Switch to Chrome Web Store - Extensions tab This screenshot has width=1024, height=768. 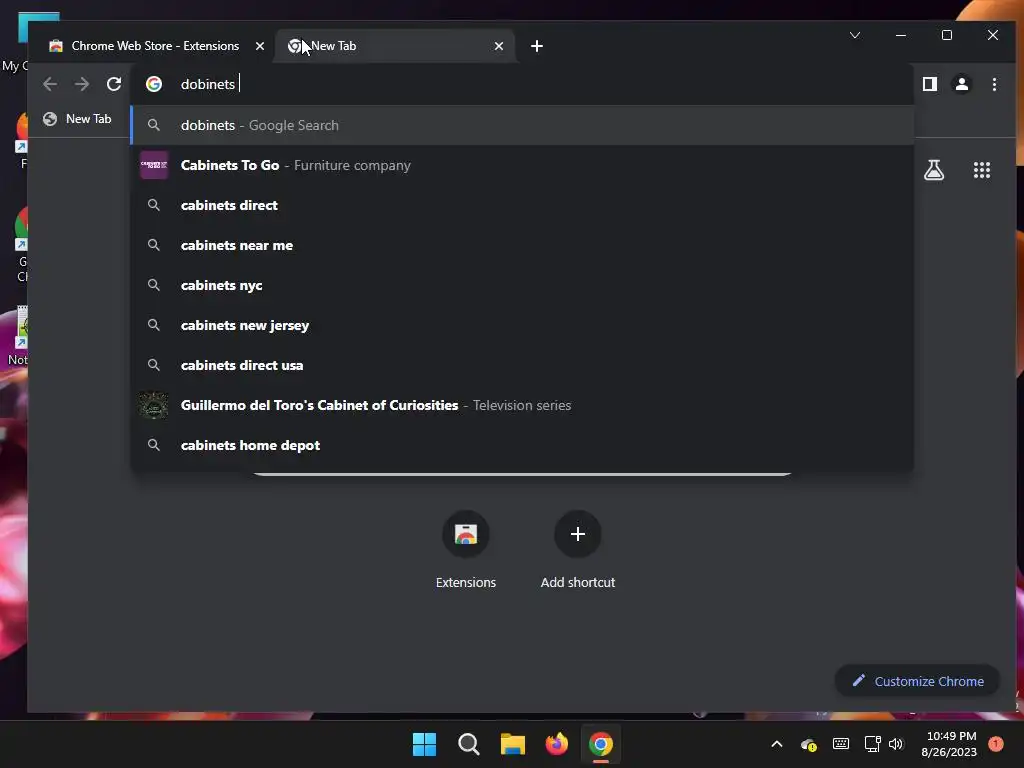pyautogui.click(x=155, y=46)
